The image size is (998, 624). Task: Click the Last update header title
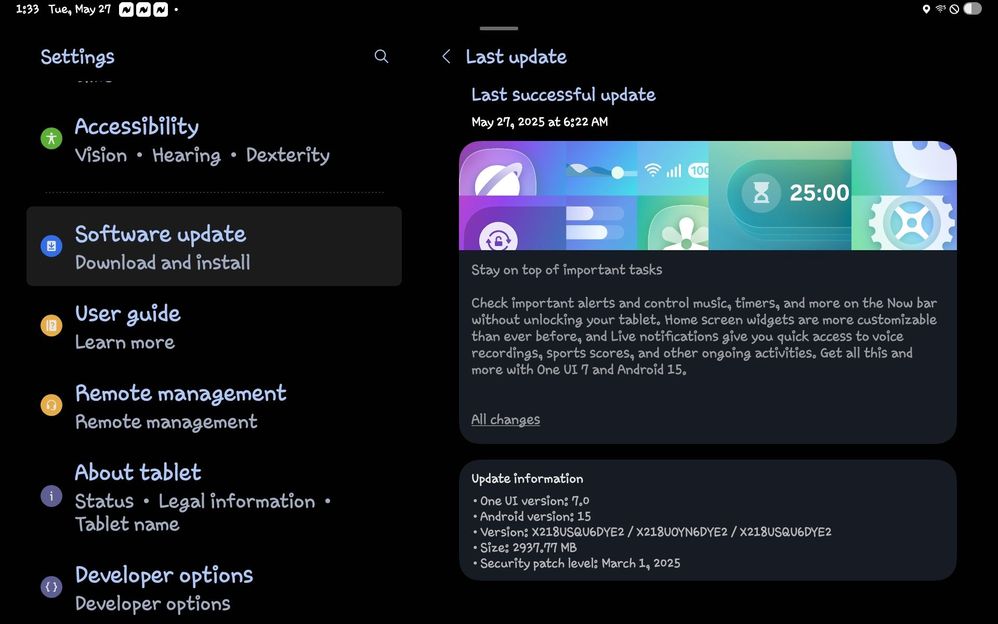516,57
